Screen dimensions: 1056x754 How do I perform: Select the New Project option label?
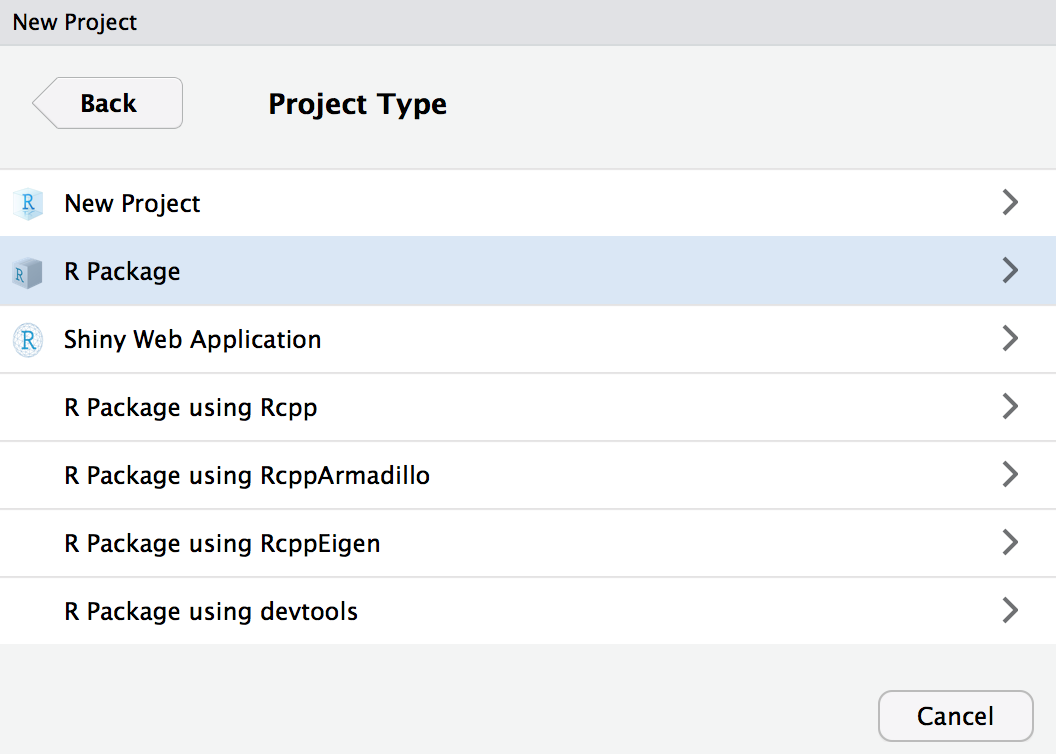pyautogui.click(x=132, y=204)
